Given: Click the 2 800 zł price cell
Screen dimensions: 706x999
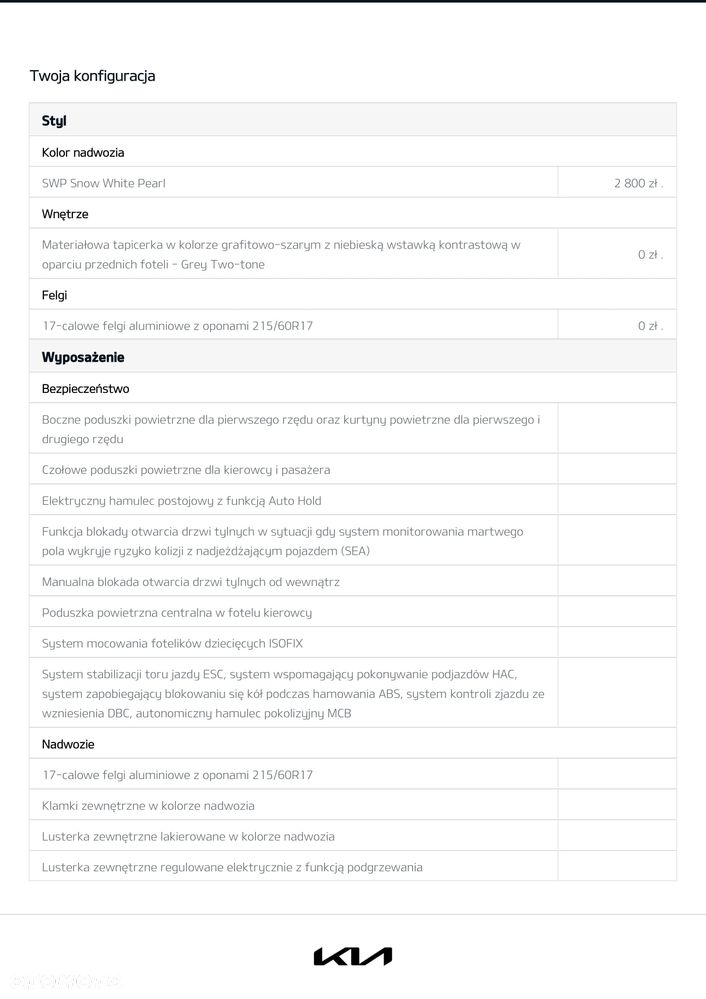Looking at the screenshot, I should coord(638,183).
